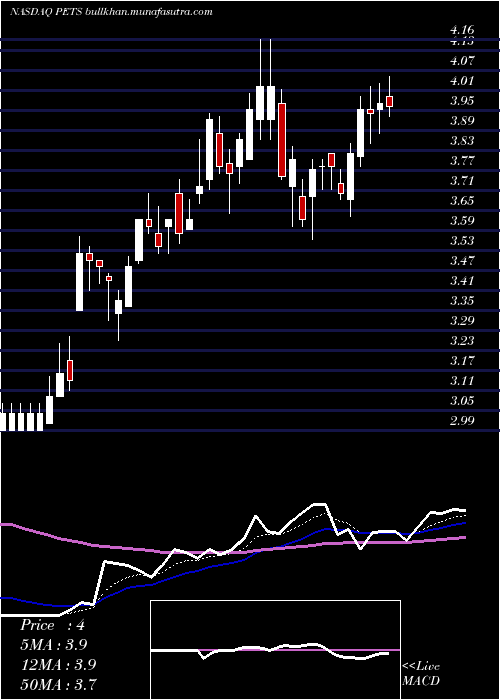This screenshot has height=700, width=500.
Task: Click the 12MA : 3.9 label
Action: [x=58, y=665]
